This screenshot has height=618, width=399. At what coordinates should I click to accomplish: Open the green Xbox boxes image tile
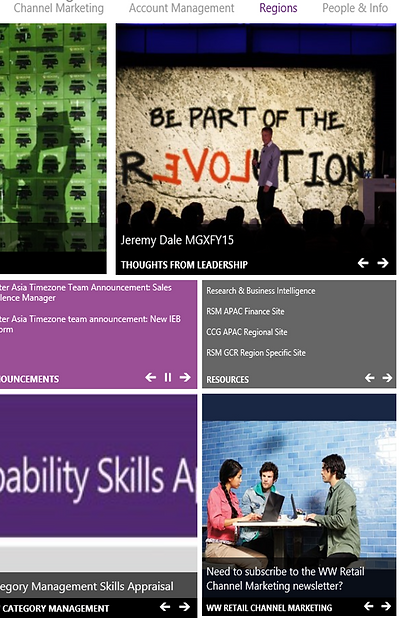[x=53, y=148]
